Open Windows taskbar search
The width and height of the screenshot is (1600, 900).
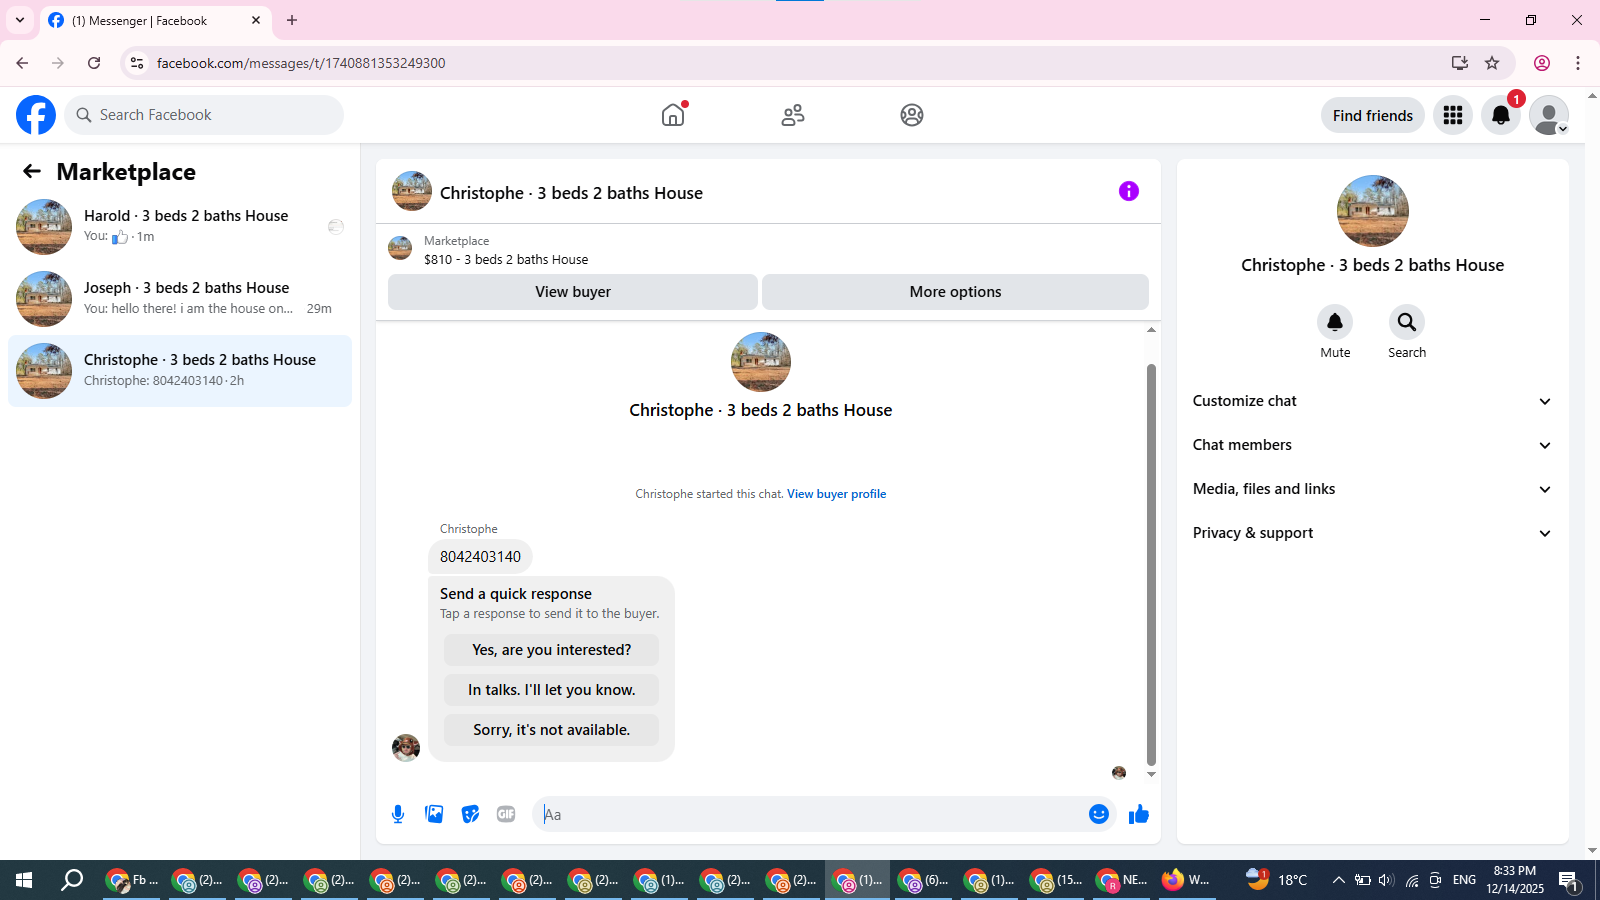pyautogui.click(x=72, y=880)
